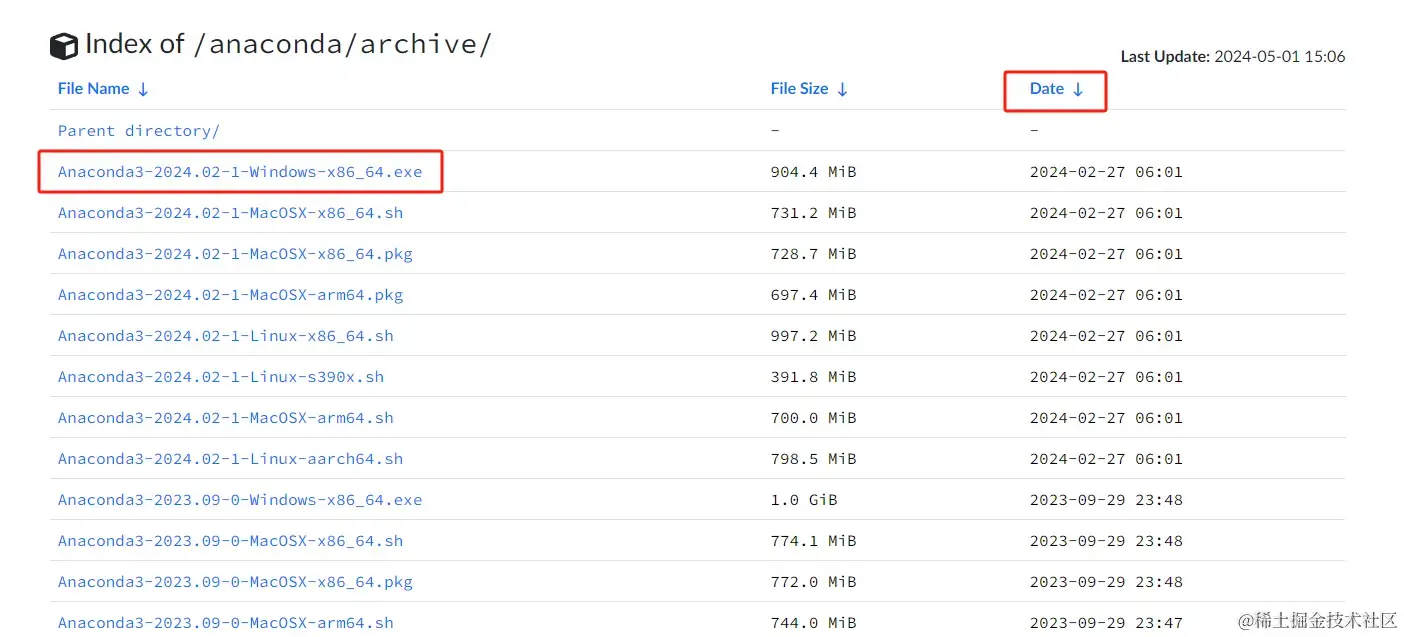The height and width of the screenshot is (637, 1404).
Task: Click the box icon beside Index of heading
Action: click(x=64, y=46)
